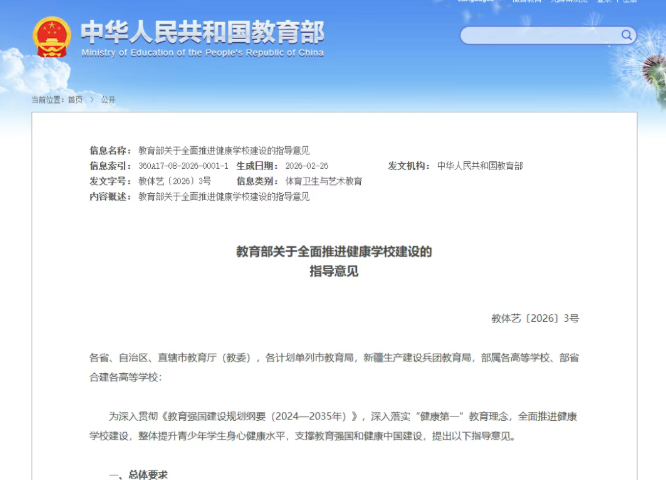The height and width of the screenshot is (480, 666).
Task: Click the search magnifier icon
Action: (x=627, y=35)
